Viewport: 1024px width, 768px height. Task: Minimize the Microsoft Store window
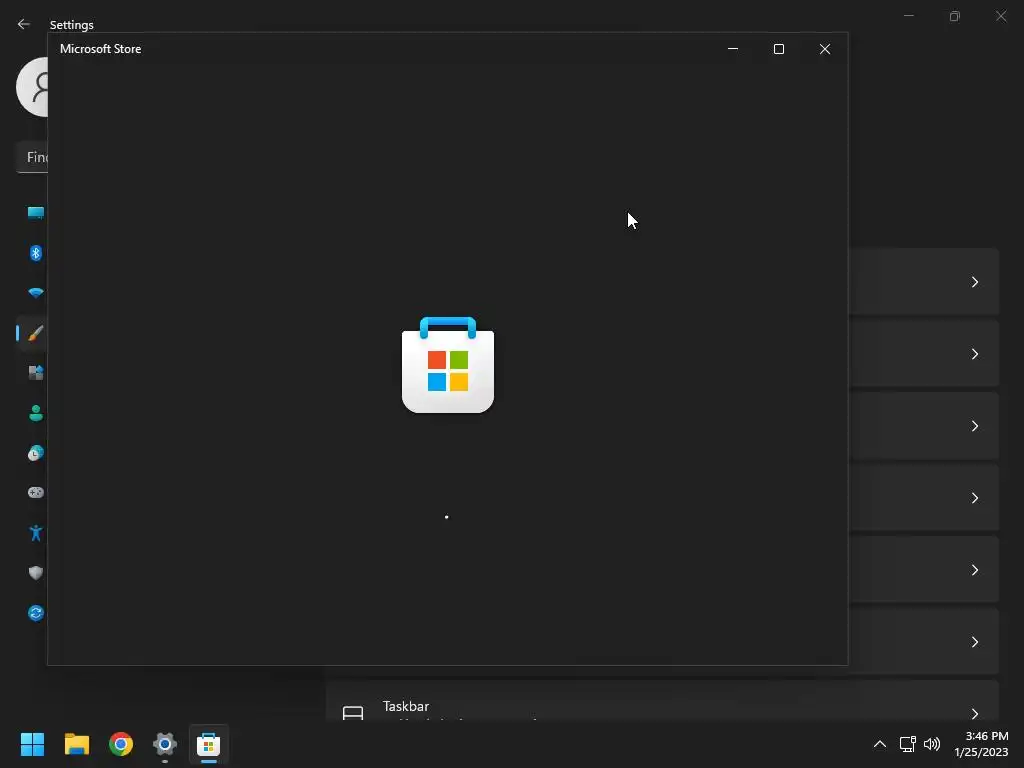(x=733, y=49)
